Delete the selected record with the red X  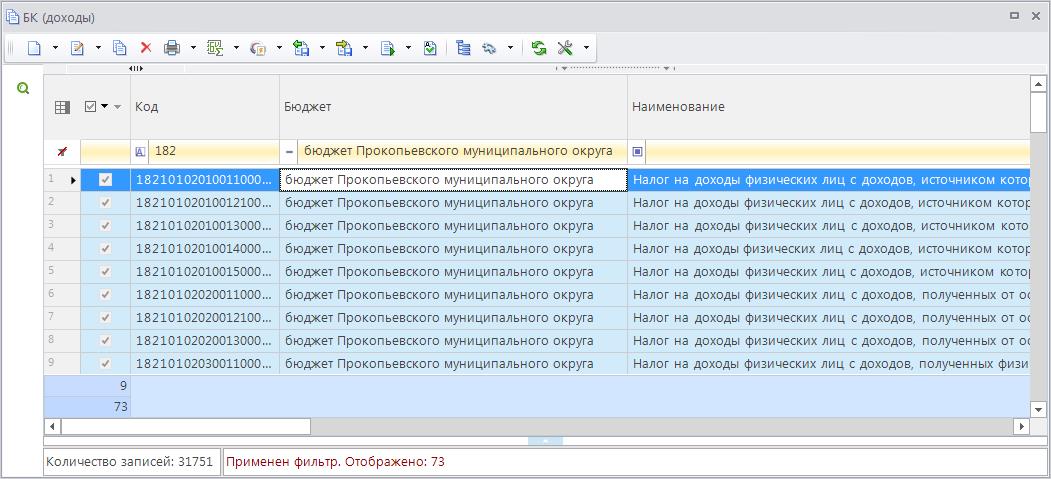145,48
